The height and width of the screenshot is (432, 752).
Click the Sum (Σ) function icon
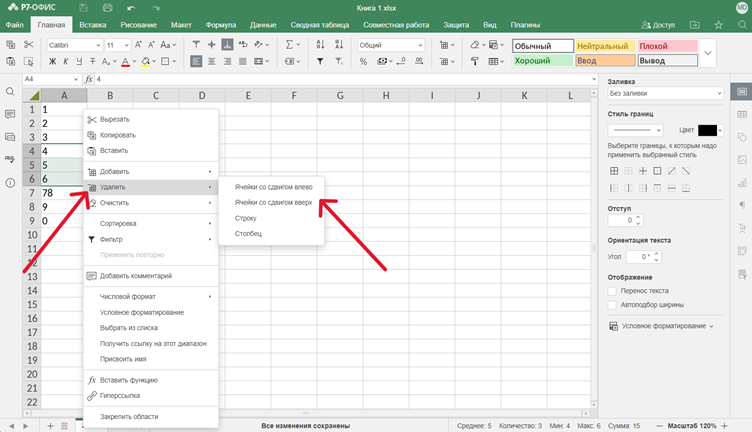290,45
